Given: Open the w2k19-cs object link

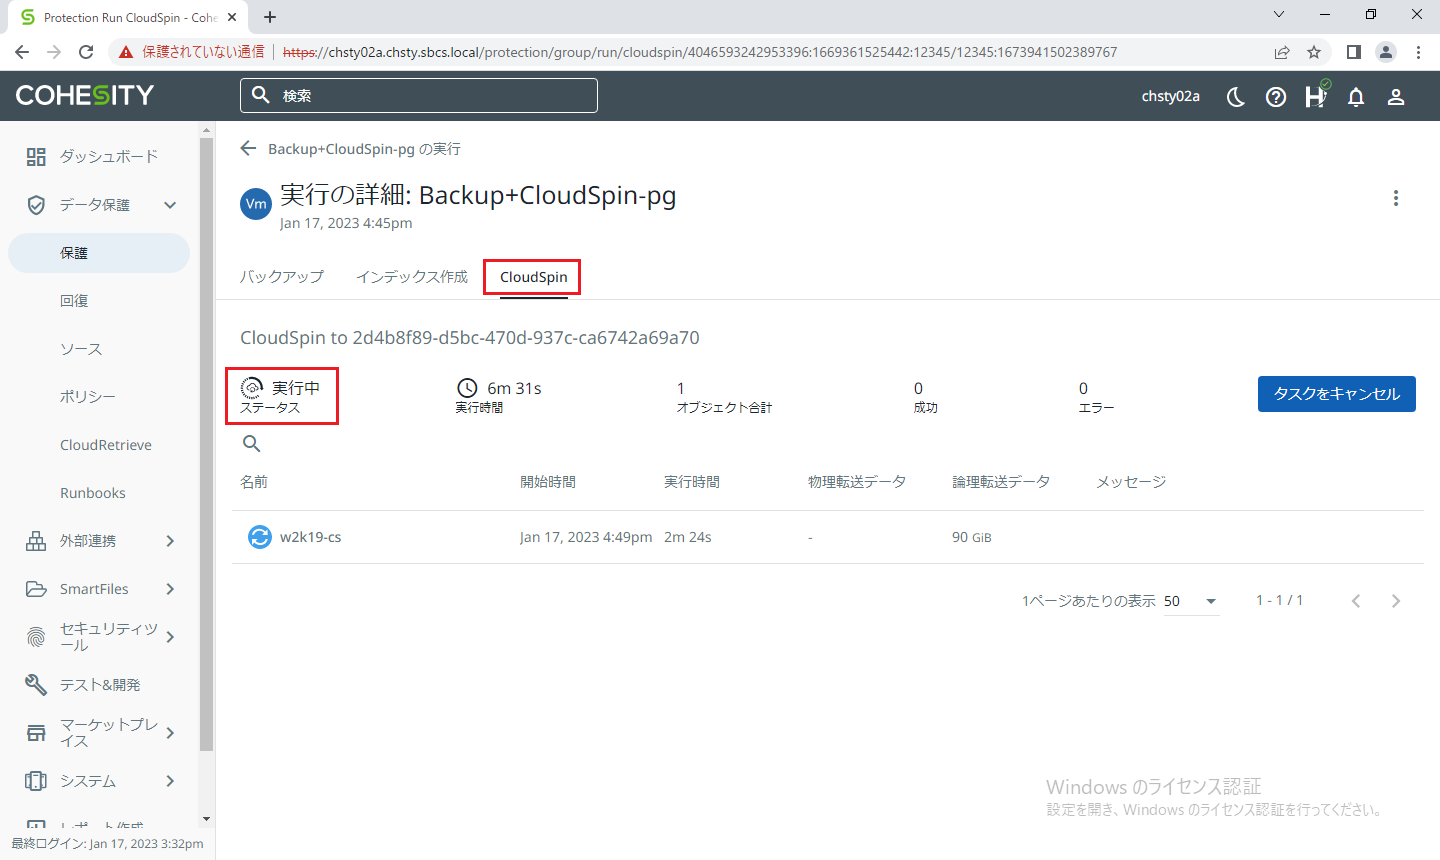Looking at the screenshot, I should tap(310, 537).
